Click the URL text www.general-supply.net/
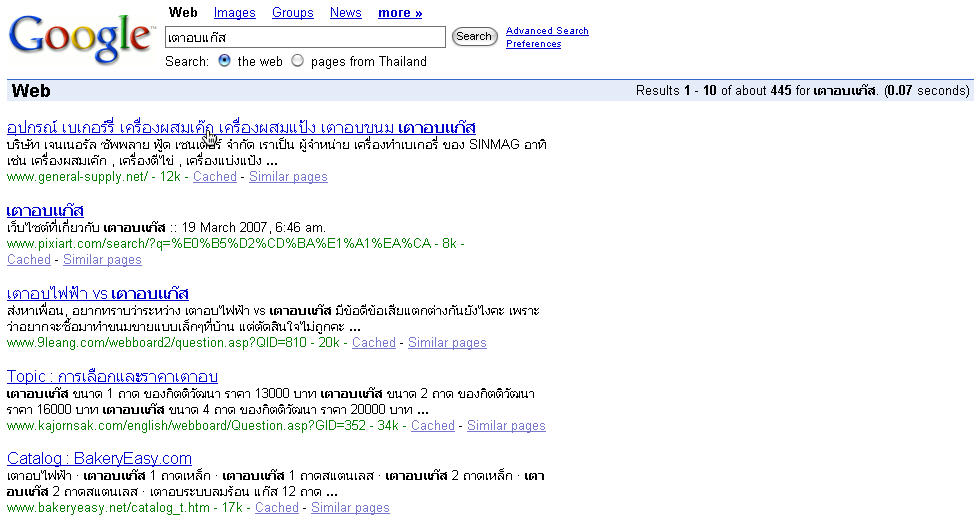The width and height of the screenshot is (979, 526). [77, 177]
